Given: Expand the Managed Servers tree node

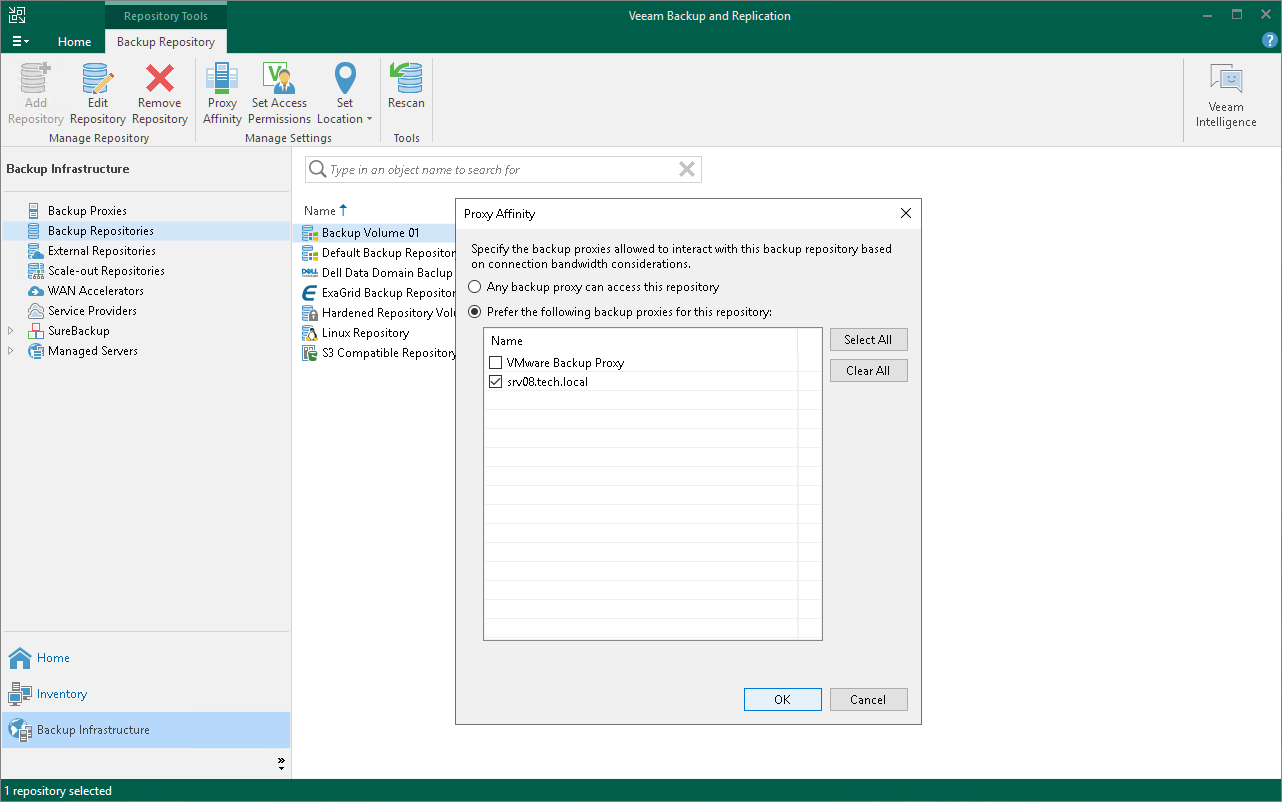Looking at the screenshot, I should pyautogui.click(x=11, y=351).
